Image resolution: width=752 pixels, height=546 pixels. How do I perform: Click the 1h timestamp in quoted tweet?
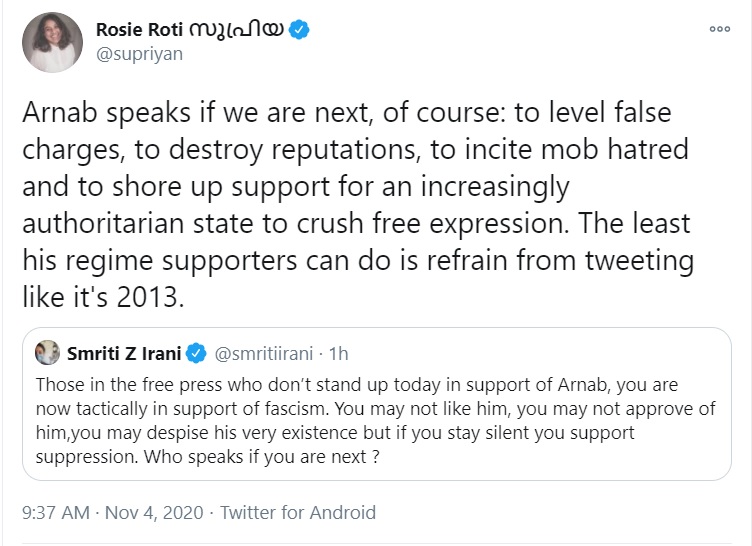338,354
